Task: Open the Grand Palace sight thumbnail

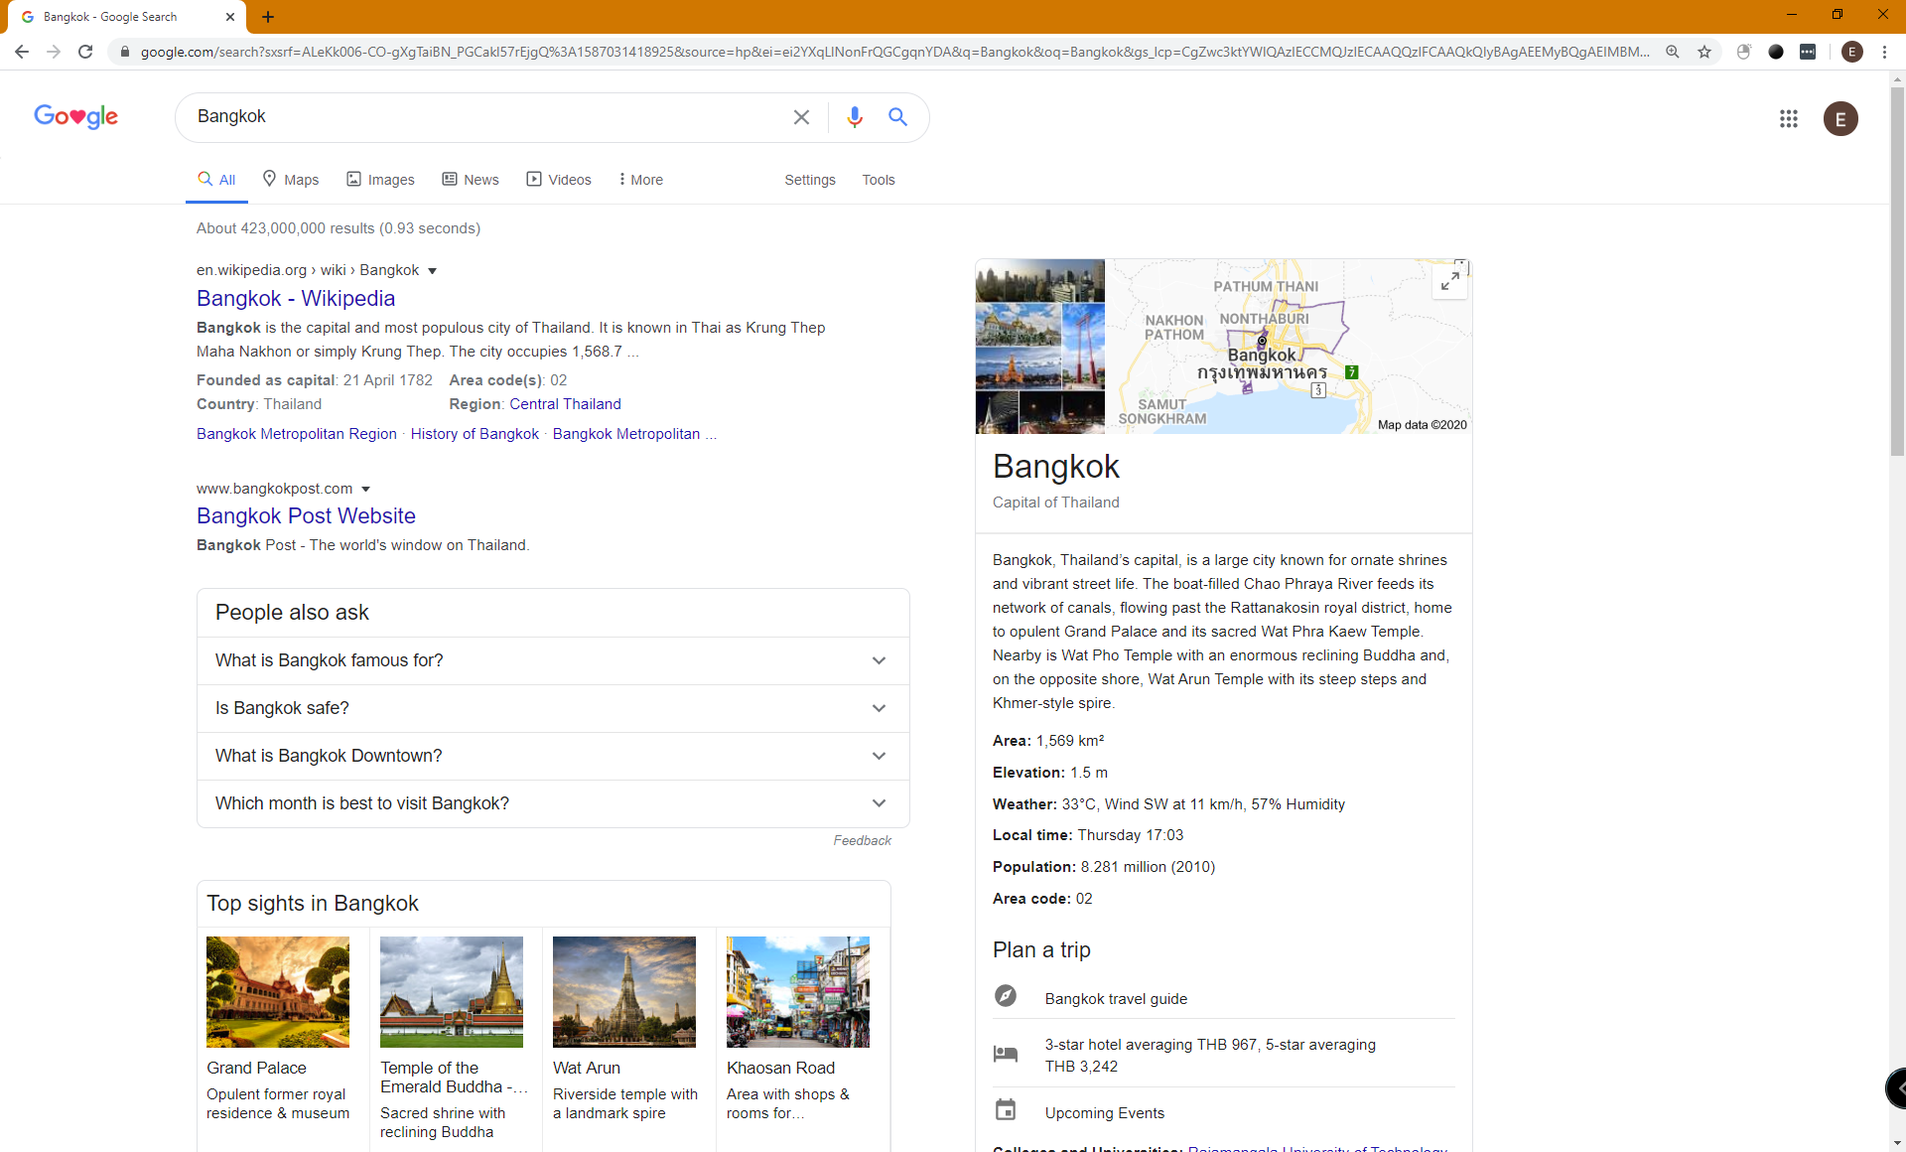Action: coord(278,992)
